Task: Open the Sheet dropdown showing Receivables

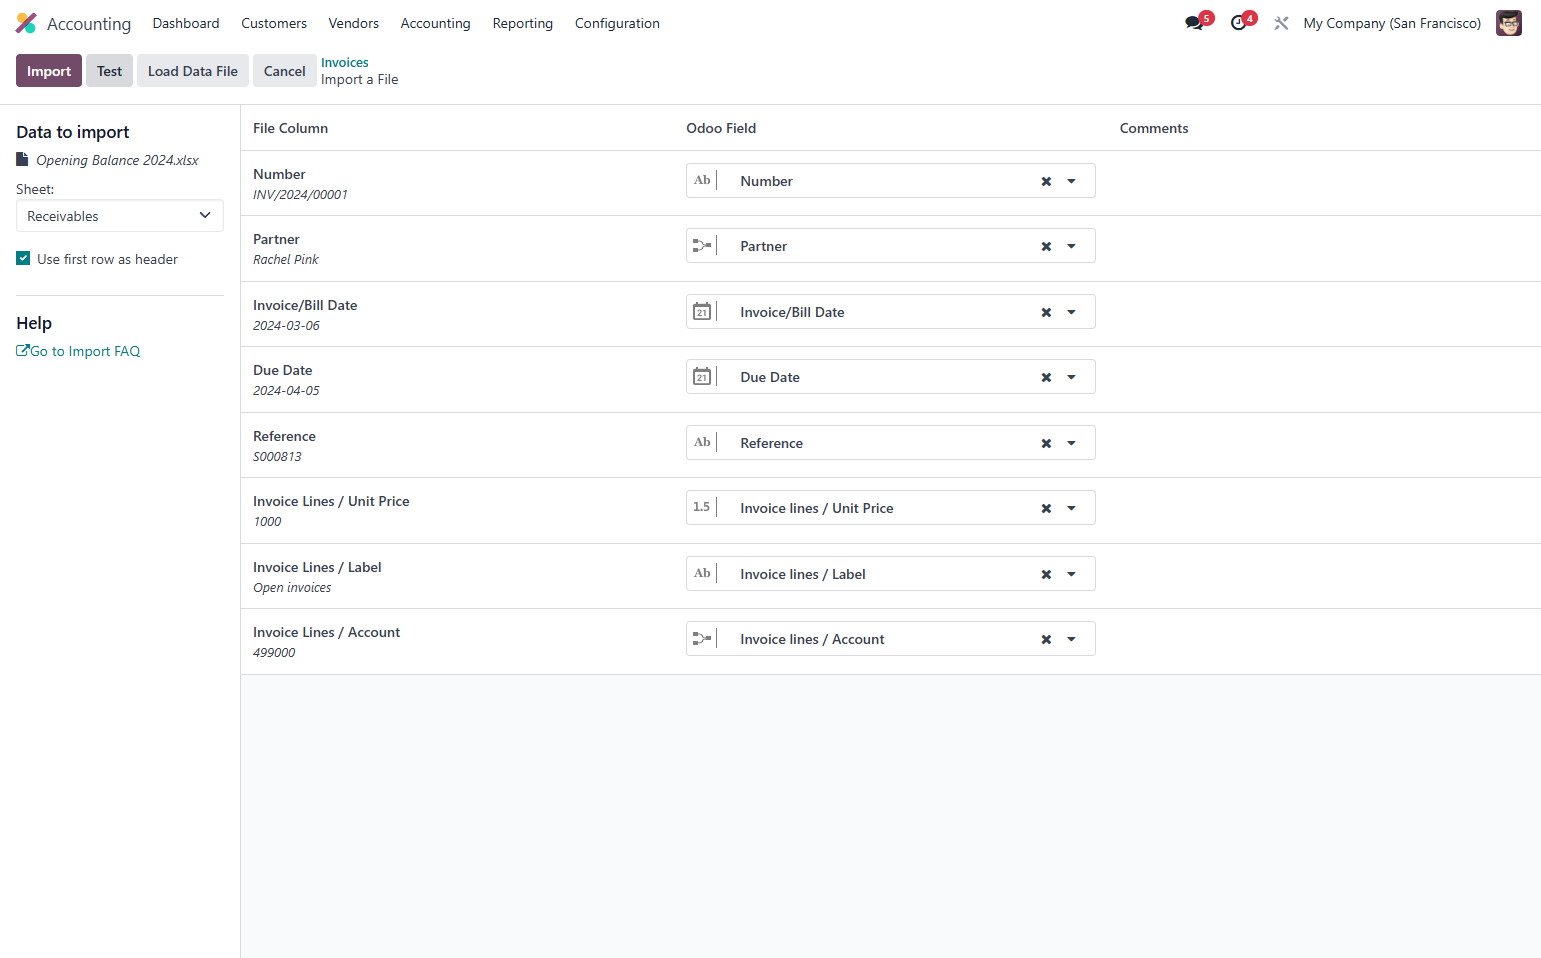Action: click(x=120, y=216)
